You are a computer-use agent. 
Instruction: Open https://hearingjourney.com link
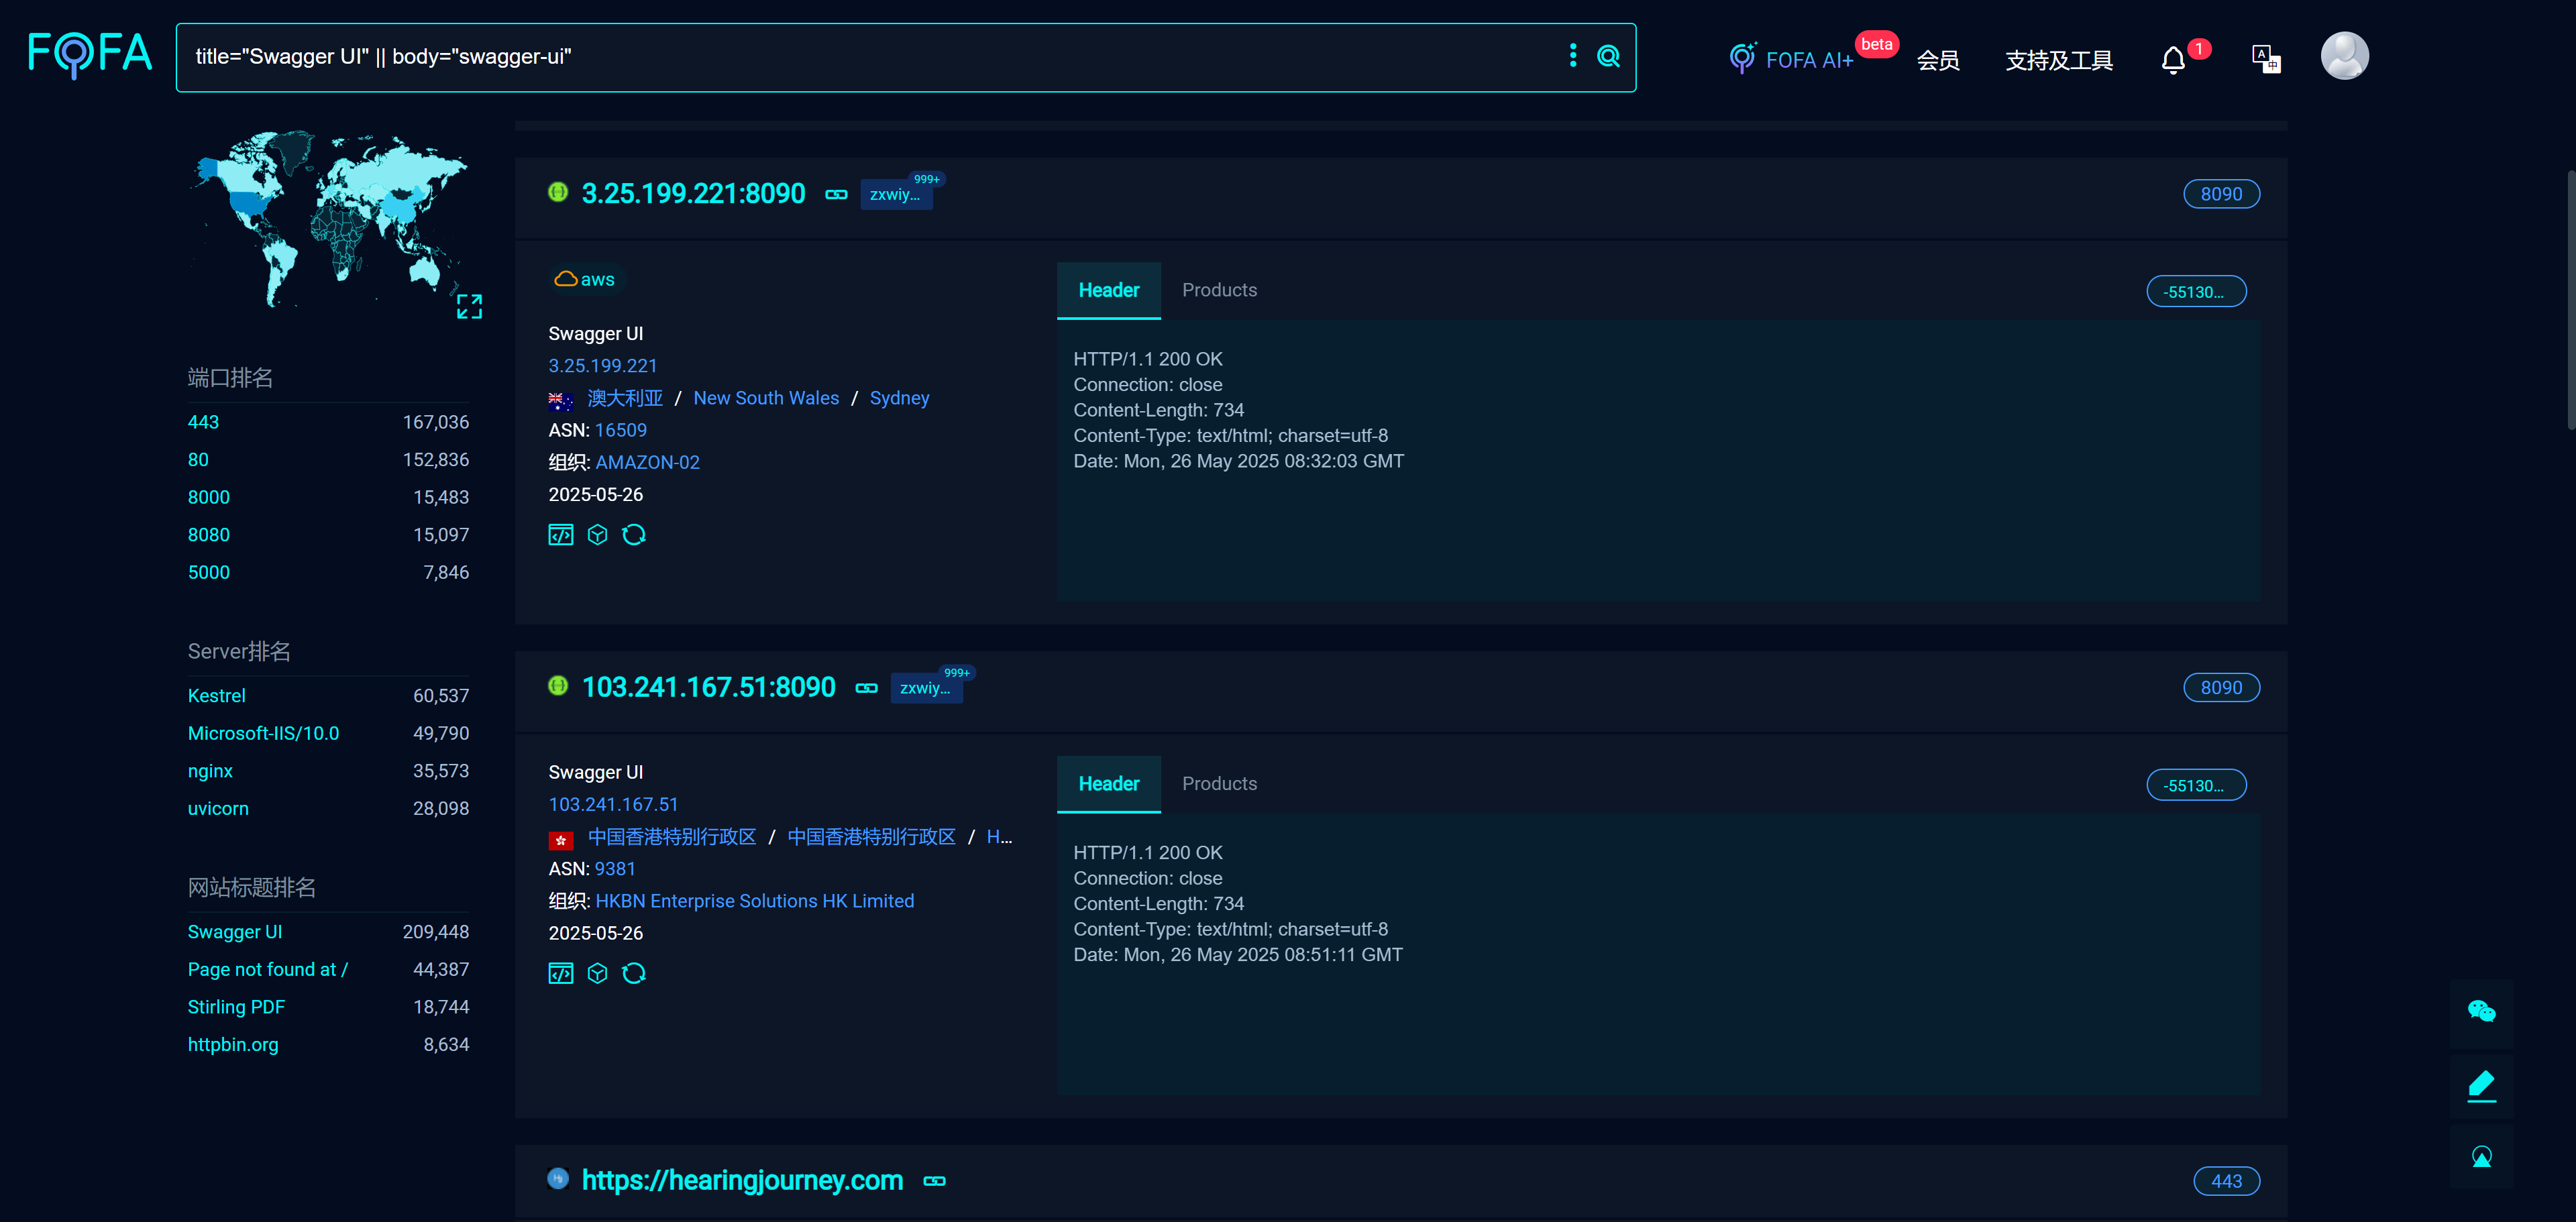(x=742, y=1181)
